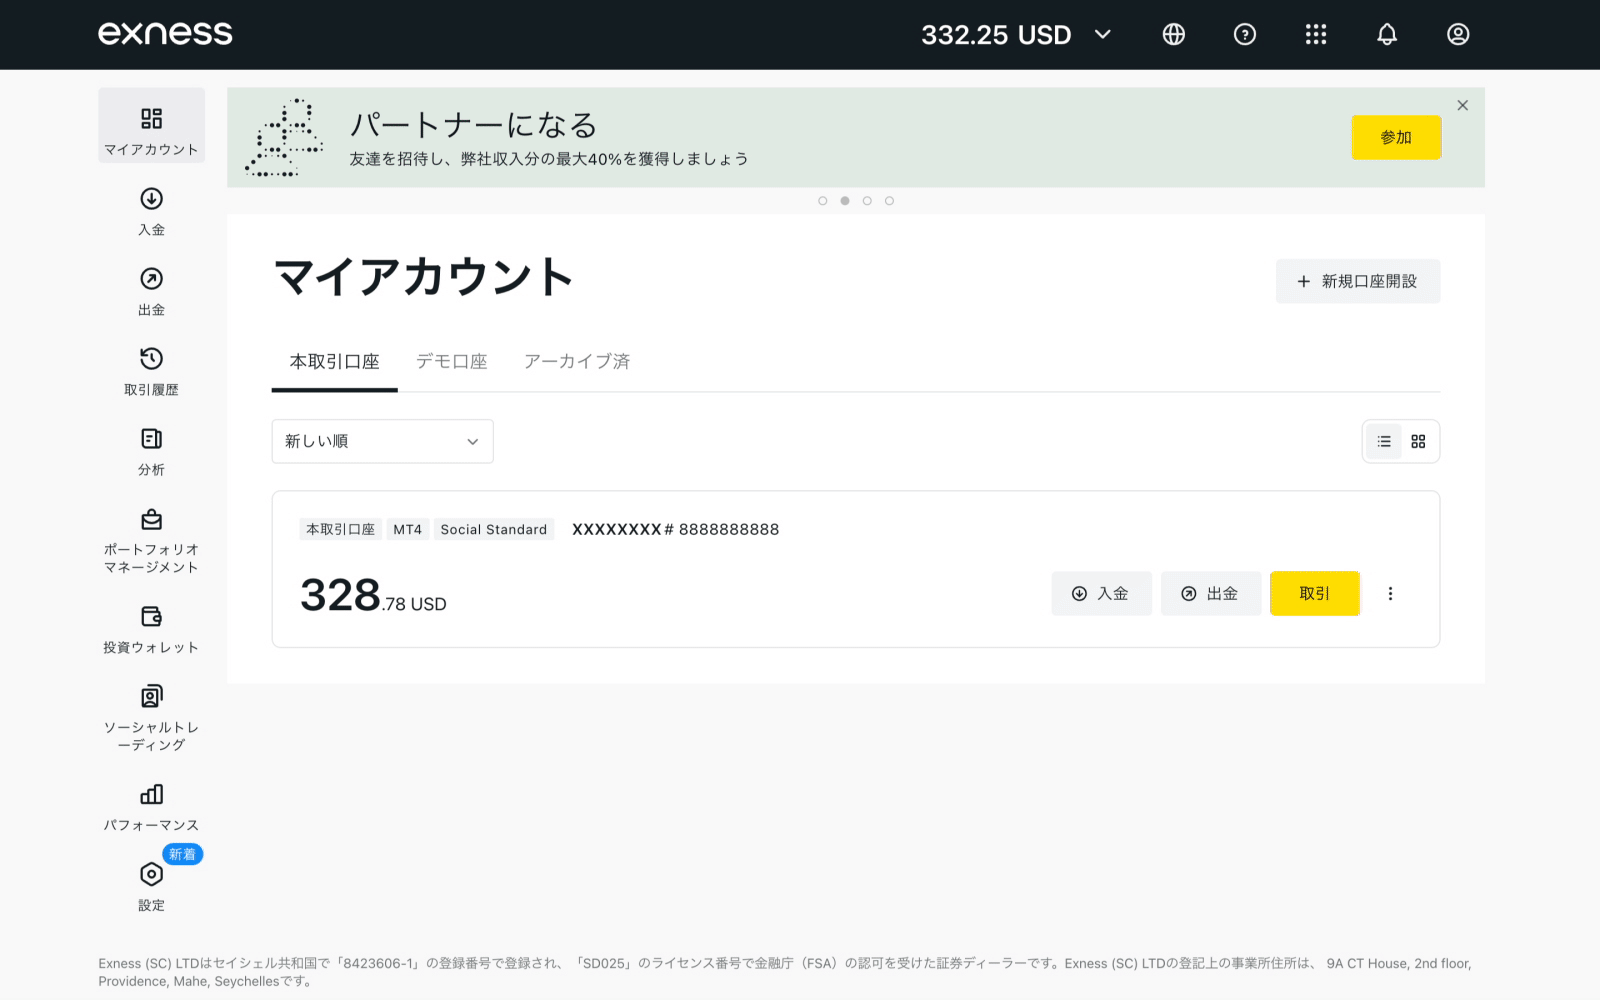
Task: Click the パートナーになる banner heading
Action: coord(473,125)
